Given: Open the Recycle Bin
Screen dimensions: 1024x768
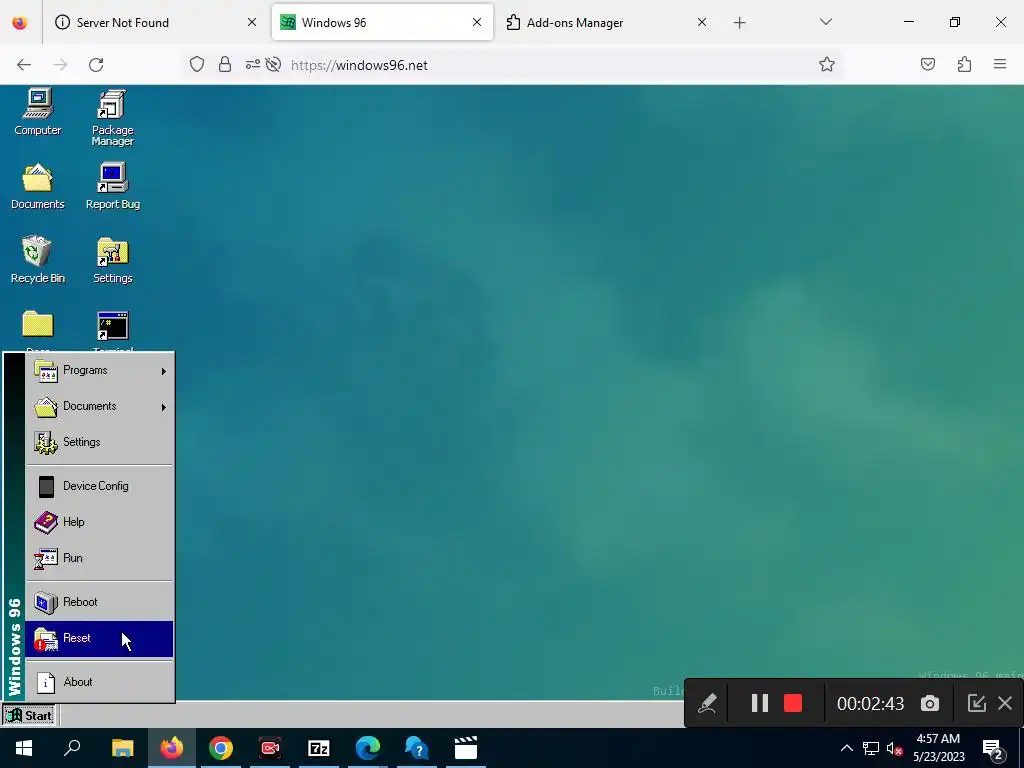Looking at the screenshot, I should pyautogui.click(x=37, y=260).
